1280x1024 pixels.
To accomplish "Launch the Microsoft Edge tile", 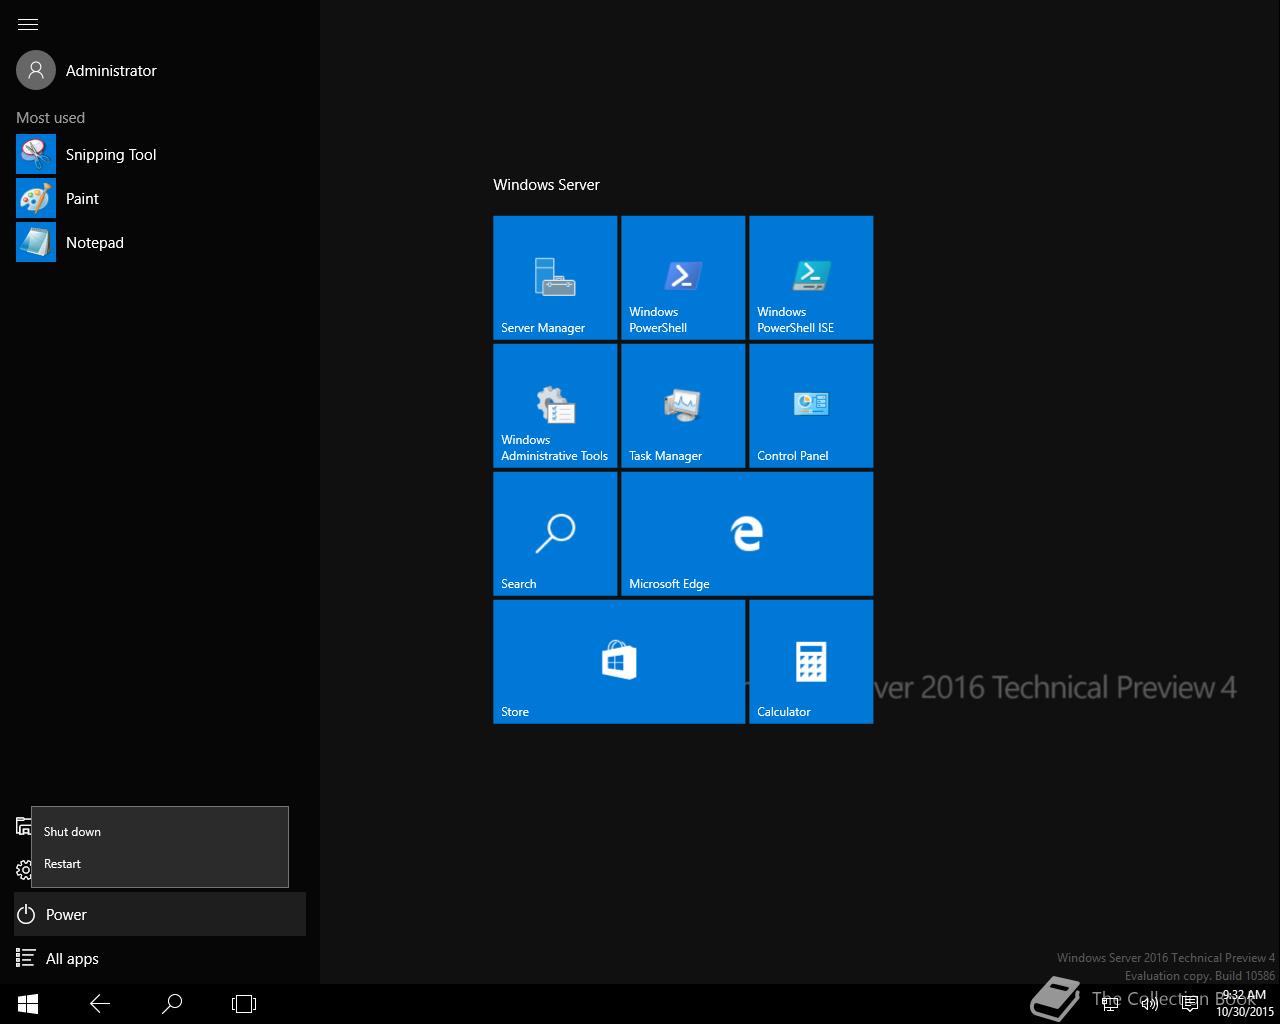I will tap(747, 534).
